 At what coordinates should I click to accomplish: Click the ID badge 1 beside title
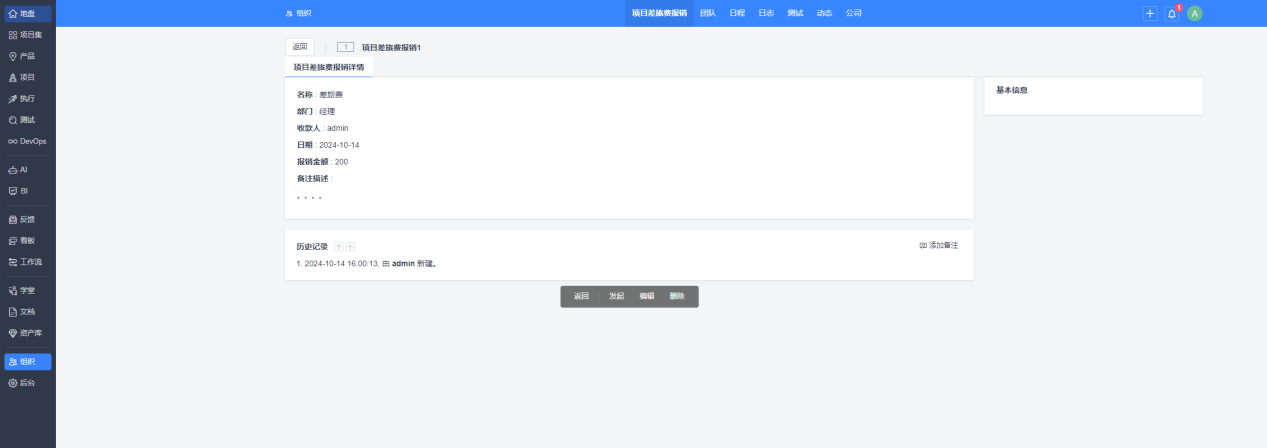[346, 47]
